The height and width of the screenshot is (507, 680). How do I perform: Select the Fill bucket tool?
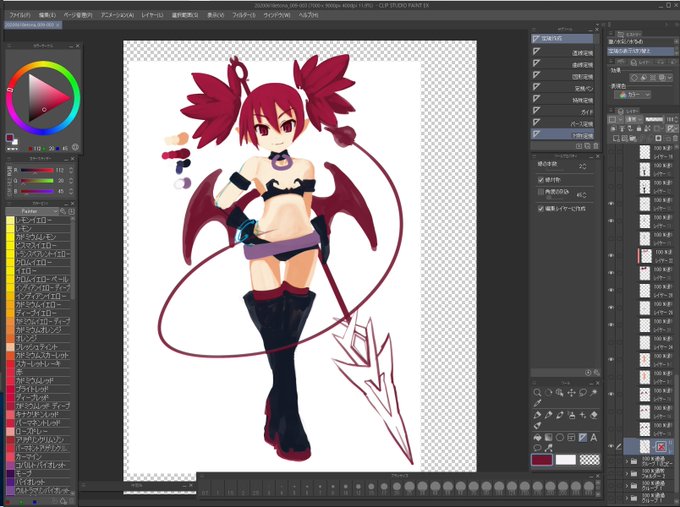(537, 438)
